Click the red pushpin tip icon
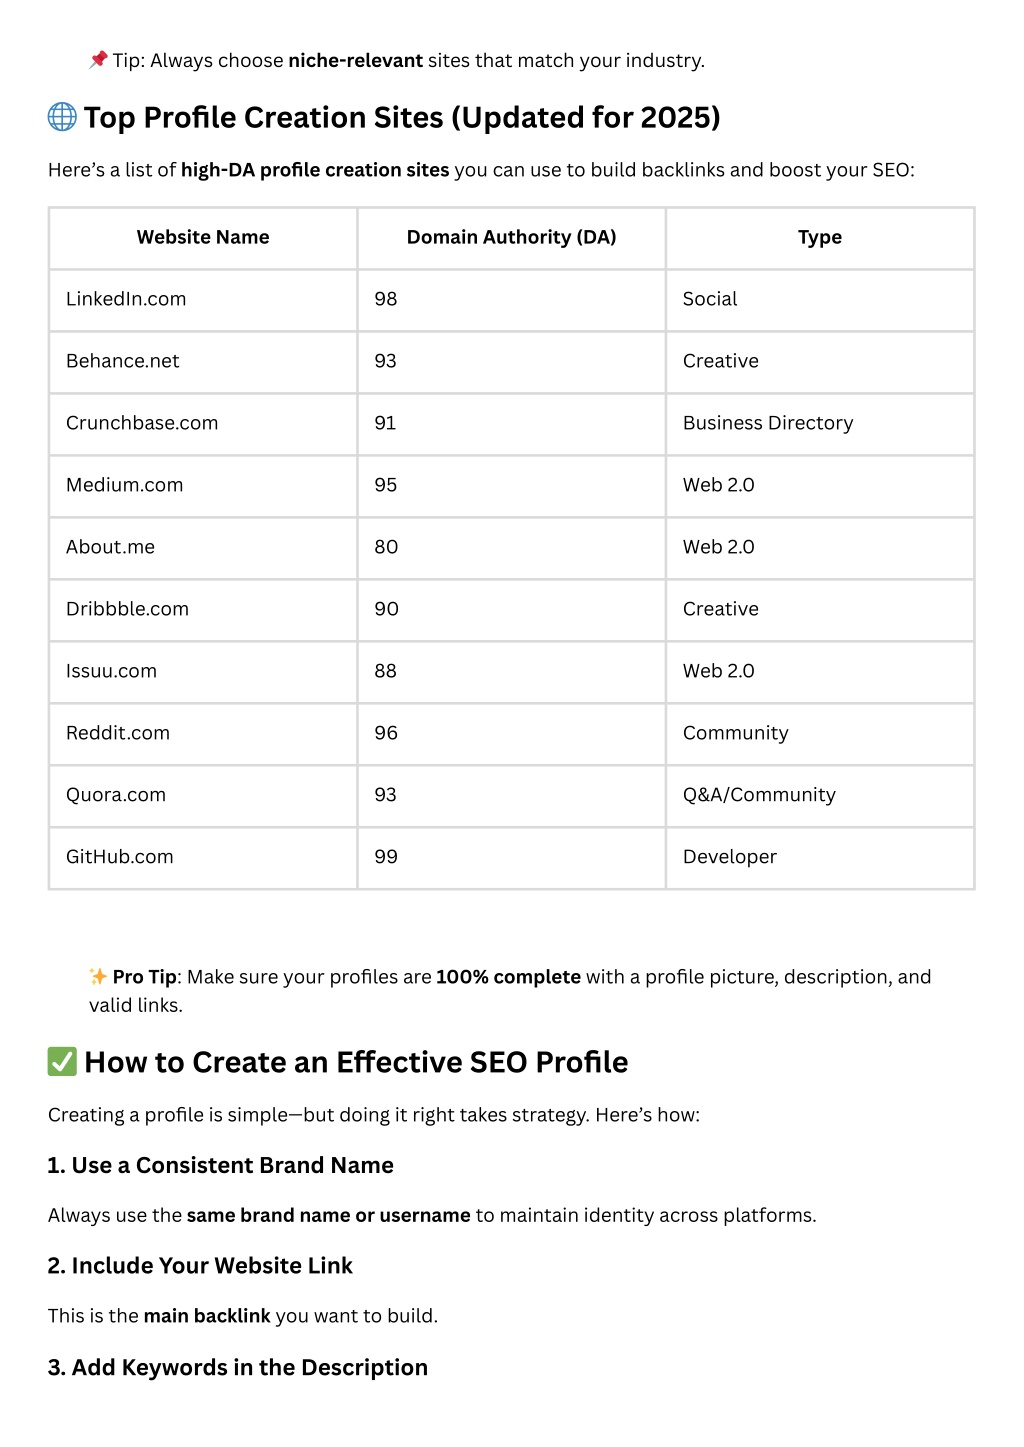Screen dimensions: 1024x1447 click(98, 60)
